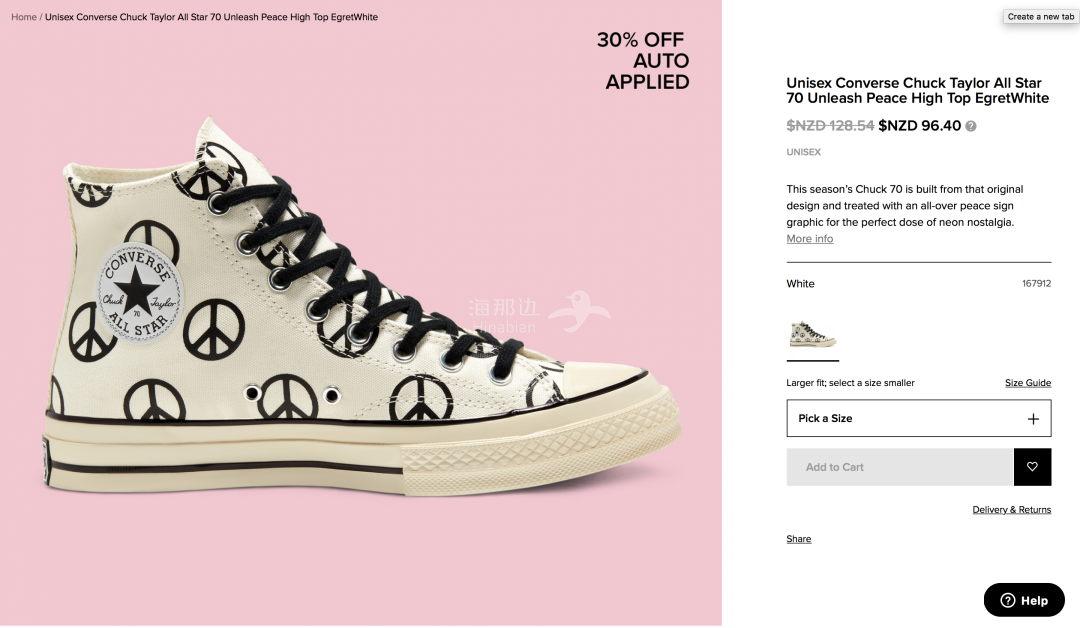Open Delivery & Returns link
Screen dimensions: 1080x628
(x=1011, y=510)
